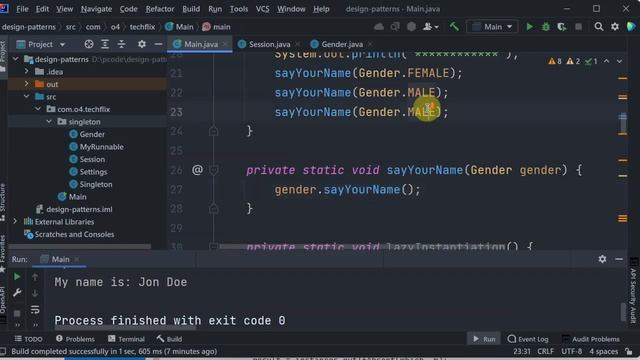Viewport: 640px width, 360px height.
Task: Click the colorful plugin icon at top-right
Action: (x=631, y=27)
